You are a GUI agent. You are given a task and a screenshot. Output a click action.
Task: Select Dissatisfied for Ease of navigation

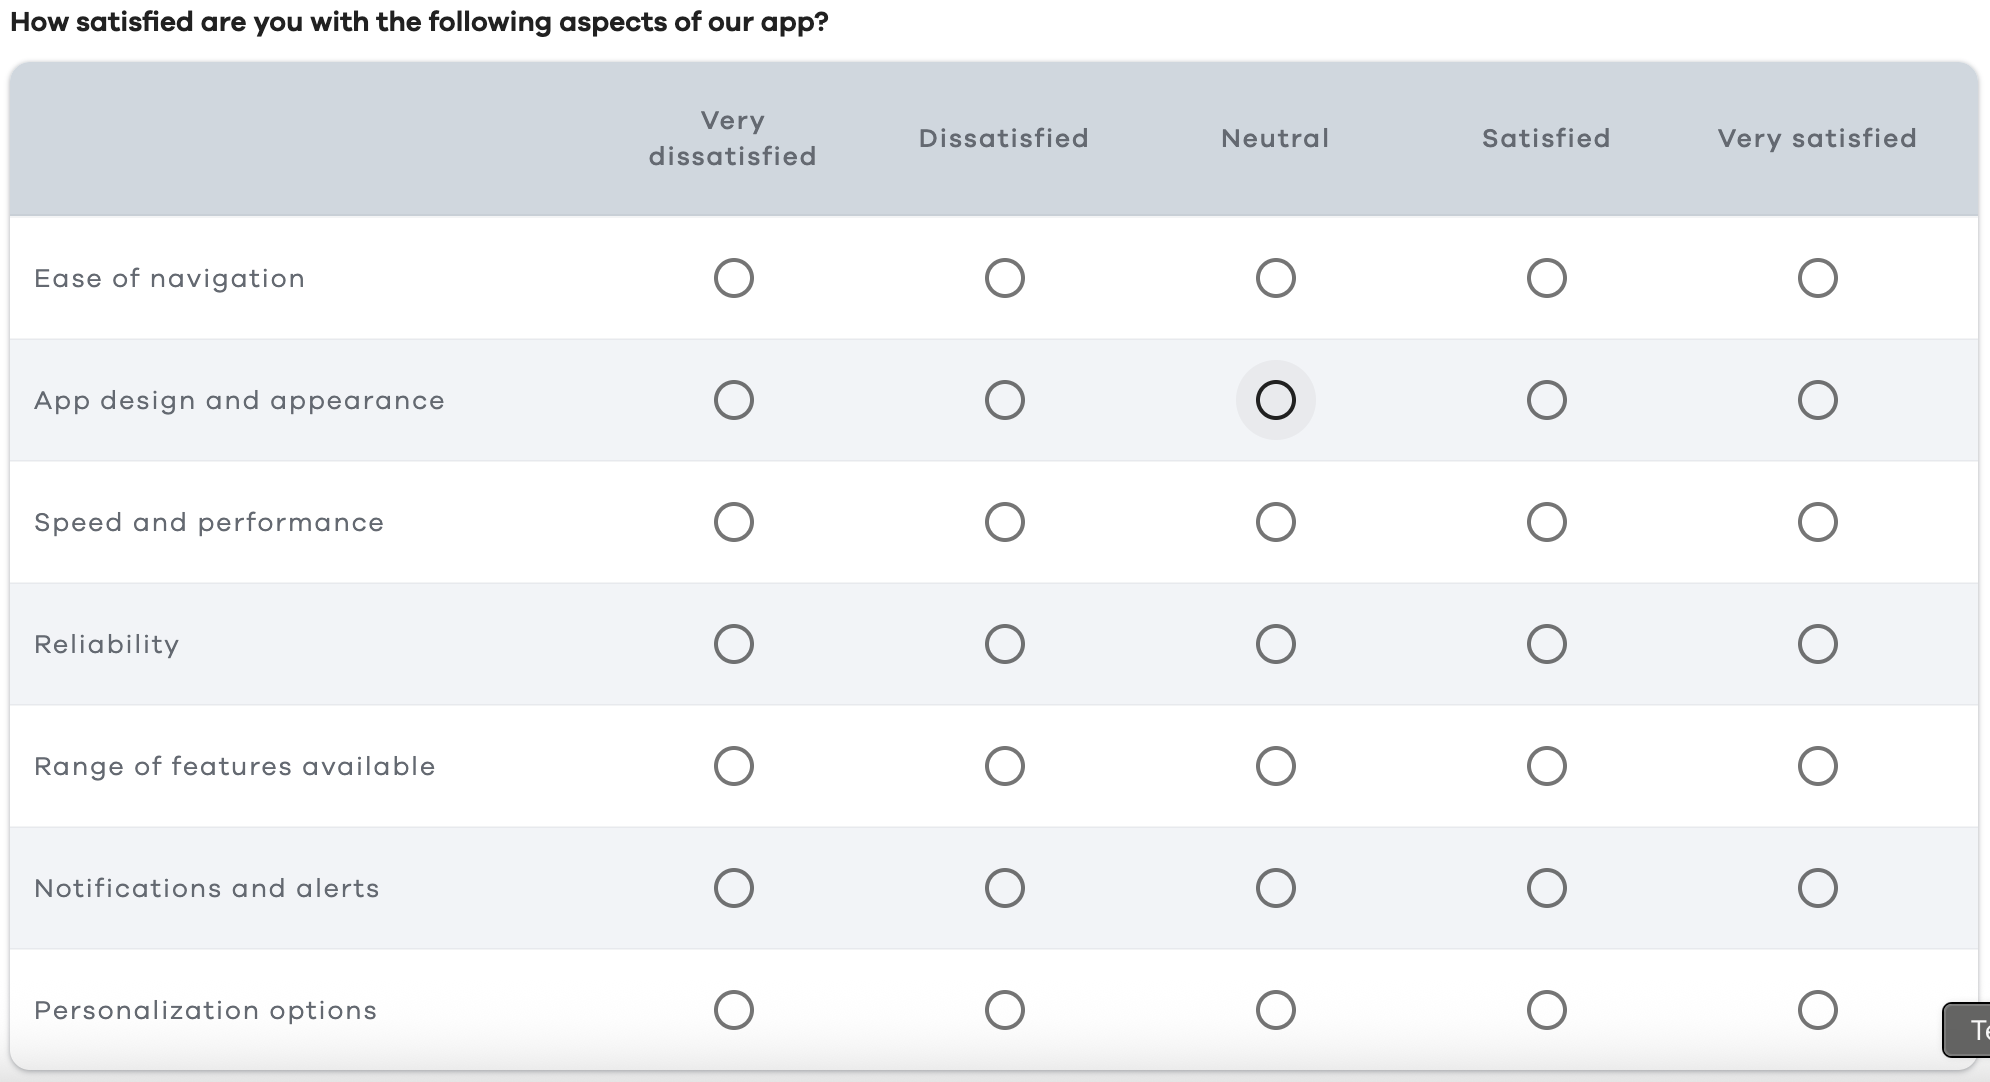[x=1004, y=278]
